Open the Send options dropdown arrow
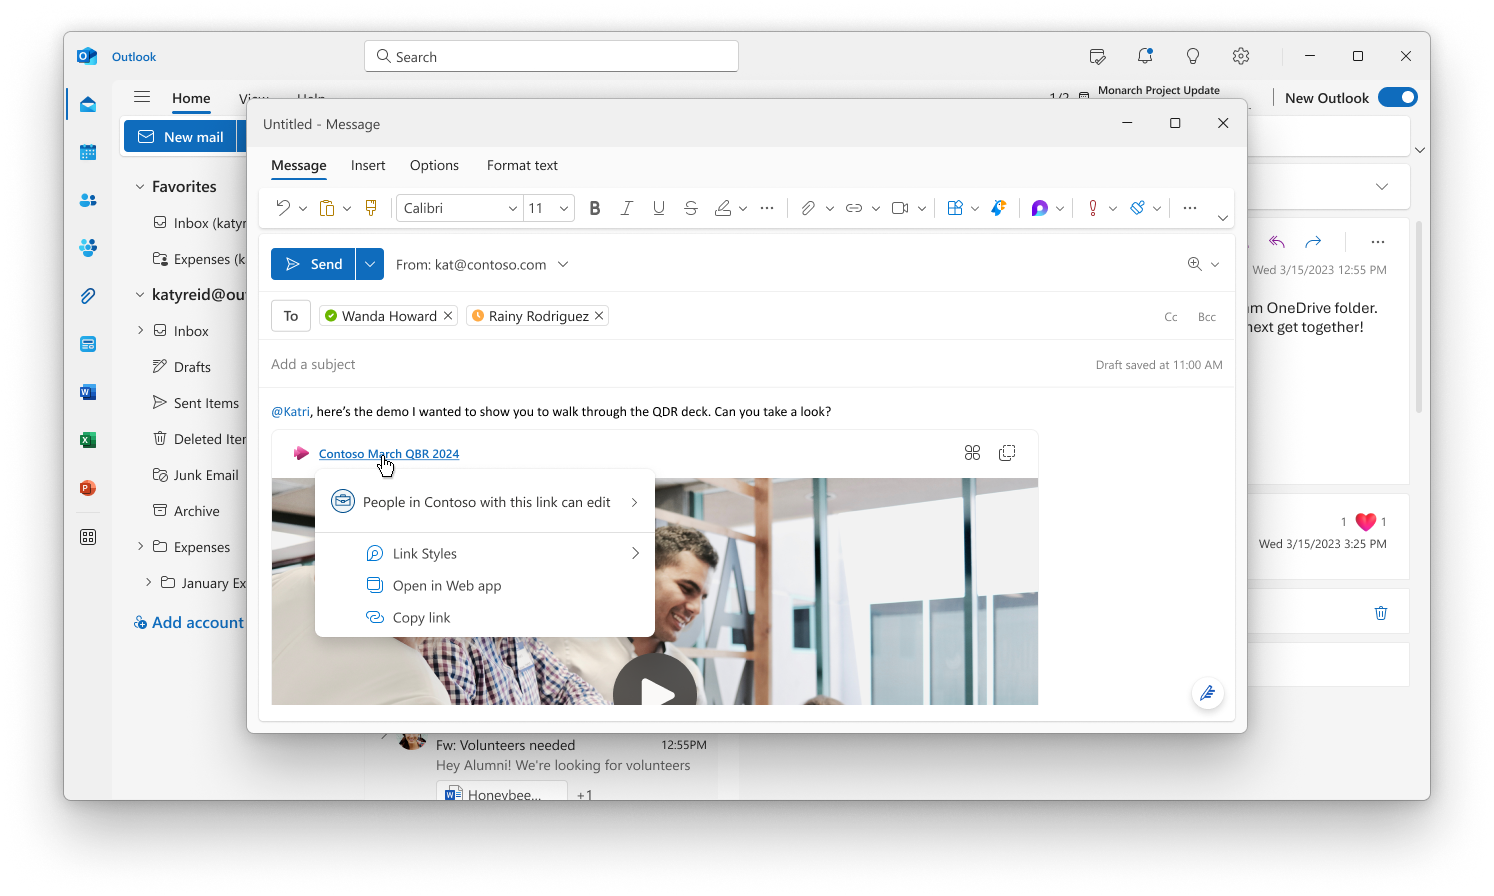The height and width of the screenshot is (896, 1494). click(x=370, y=264)
